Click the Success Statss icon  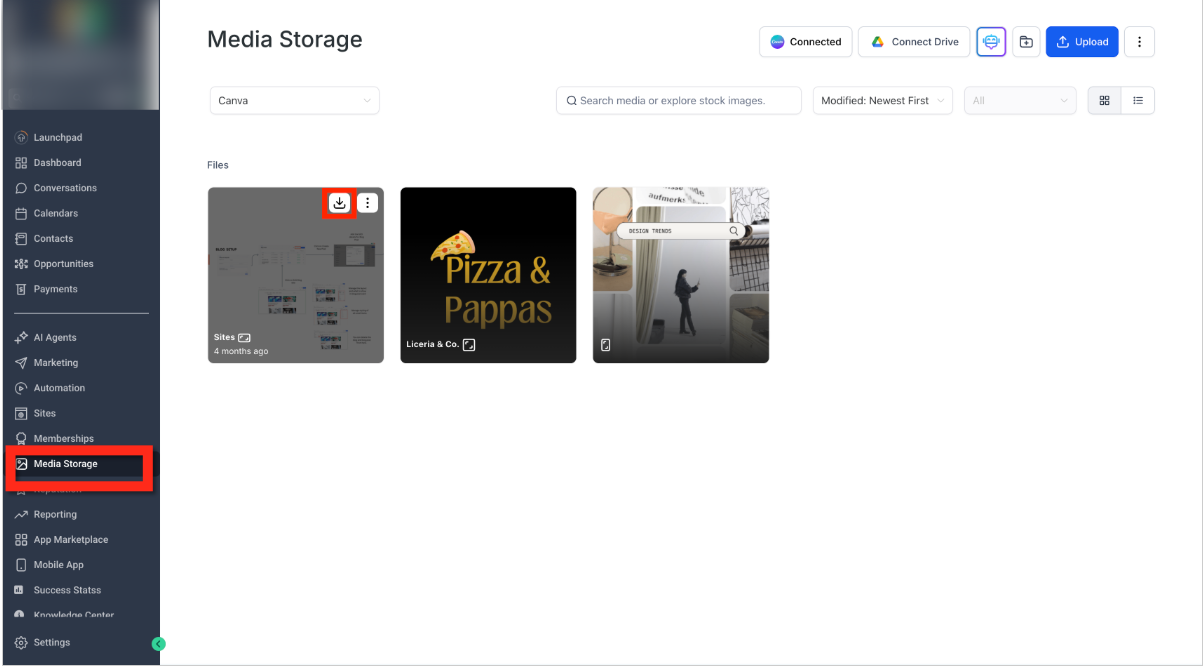click(19, 590)
